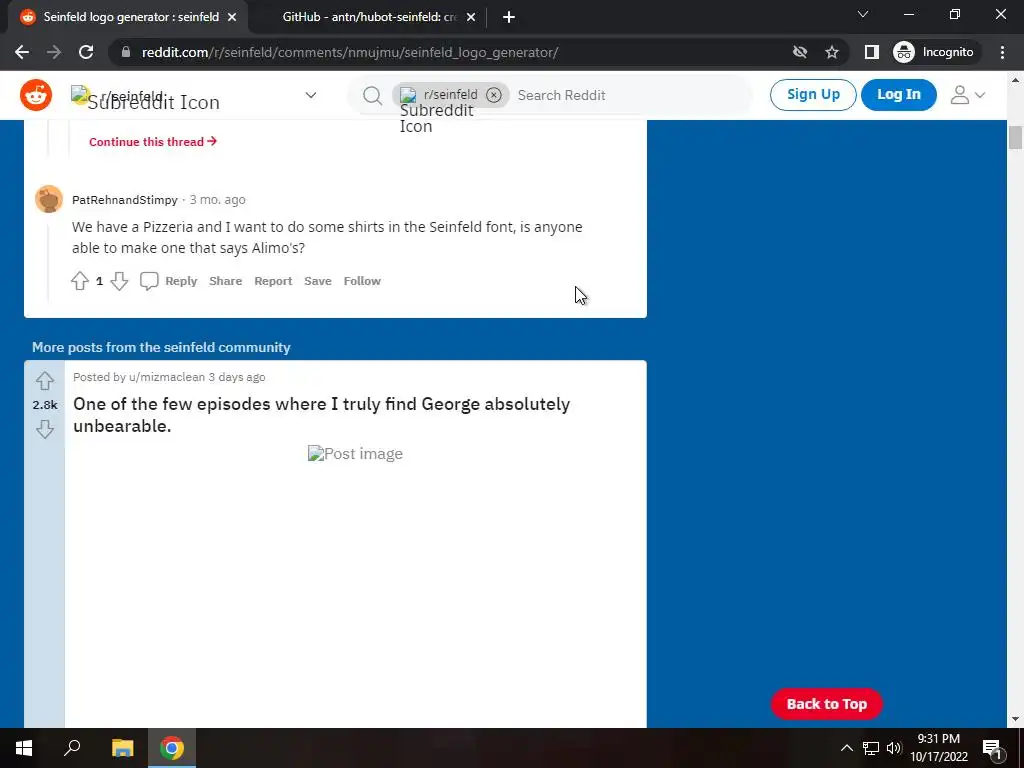This screenshot has width=1024, height=768.
Task: Close the GitHub hubot-seinfeld tab
Action: pos(471,17)
